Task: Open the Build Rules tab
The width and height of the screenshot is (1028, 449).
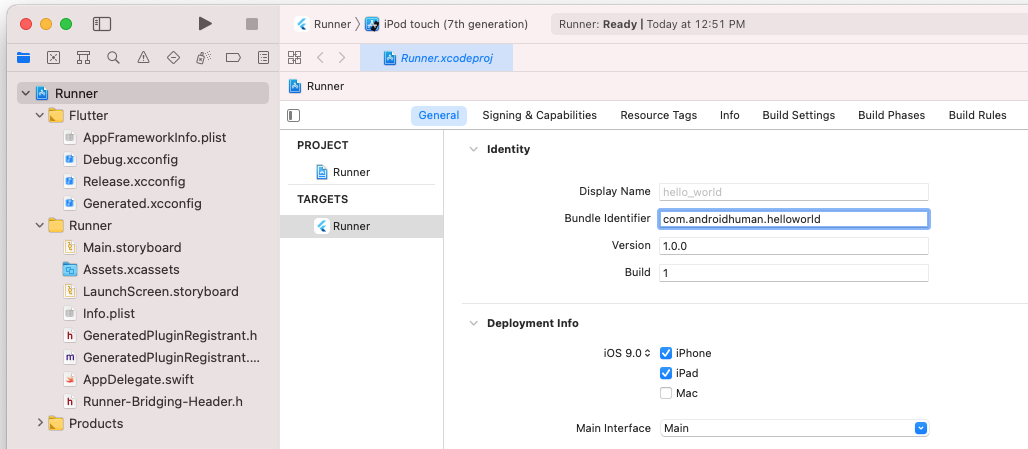Action: (978, 115)
